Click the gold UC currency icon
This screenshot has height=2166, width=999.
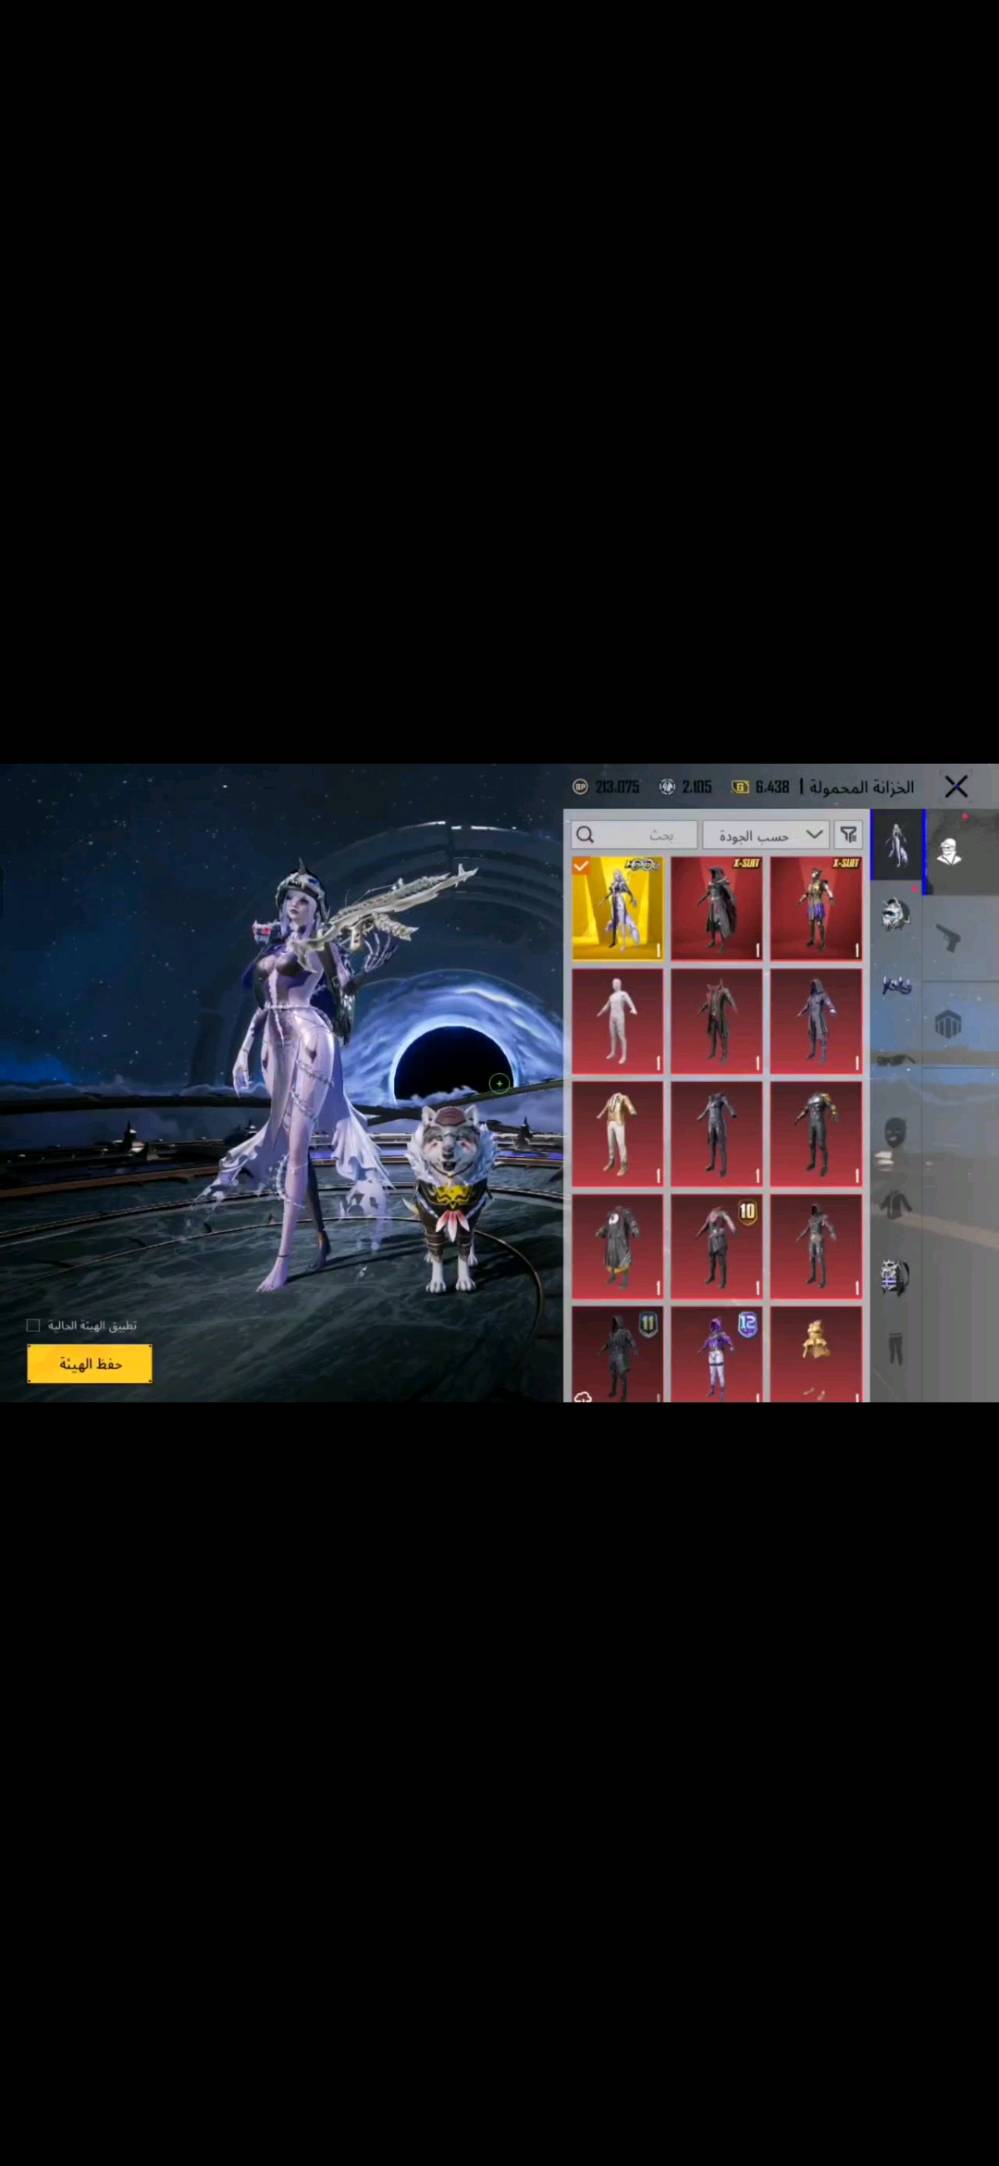(741, 787)
